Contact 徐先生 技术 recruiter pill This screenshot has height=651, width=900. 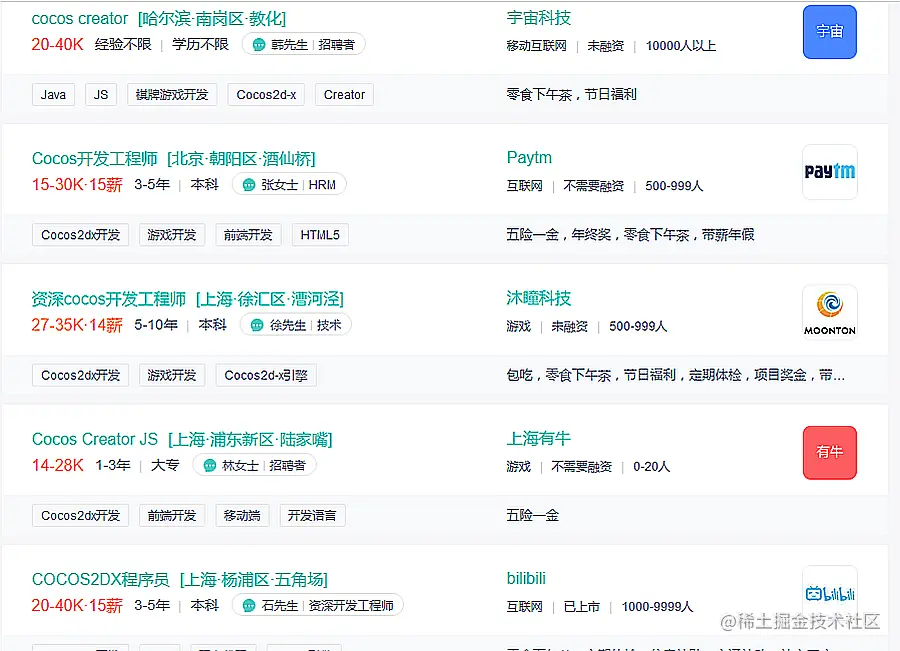[x=296, y=326]
